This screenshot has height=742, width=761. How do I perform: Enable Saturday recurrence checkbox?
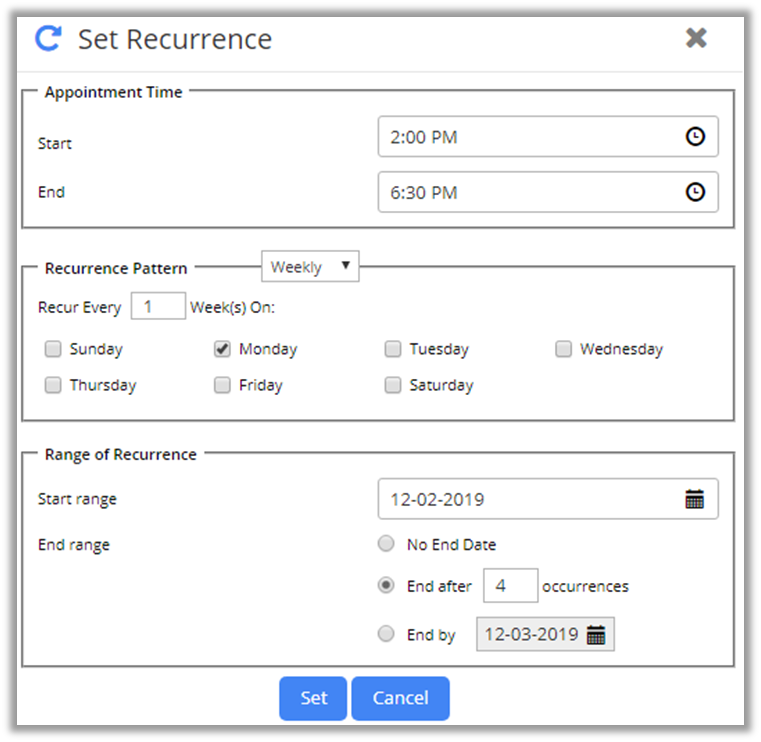click(x=393, y=385)
